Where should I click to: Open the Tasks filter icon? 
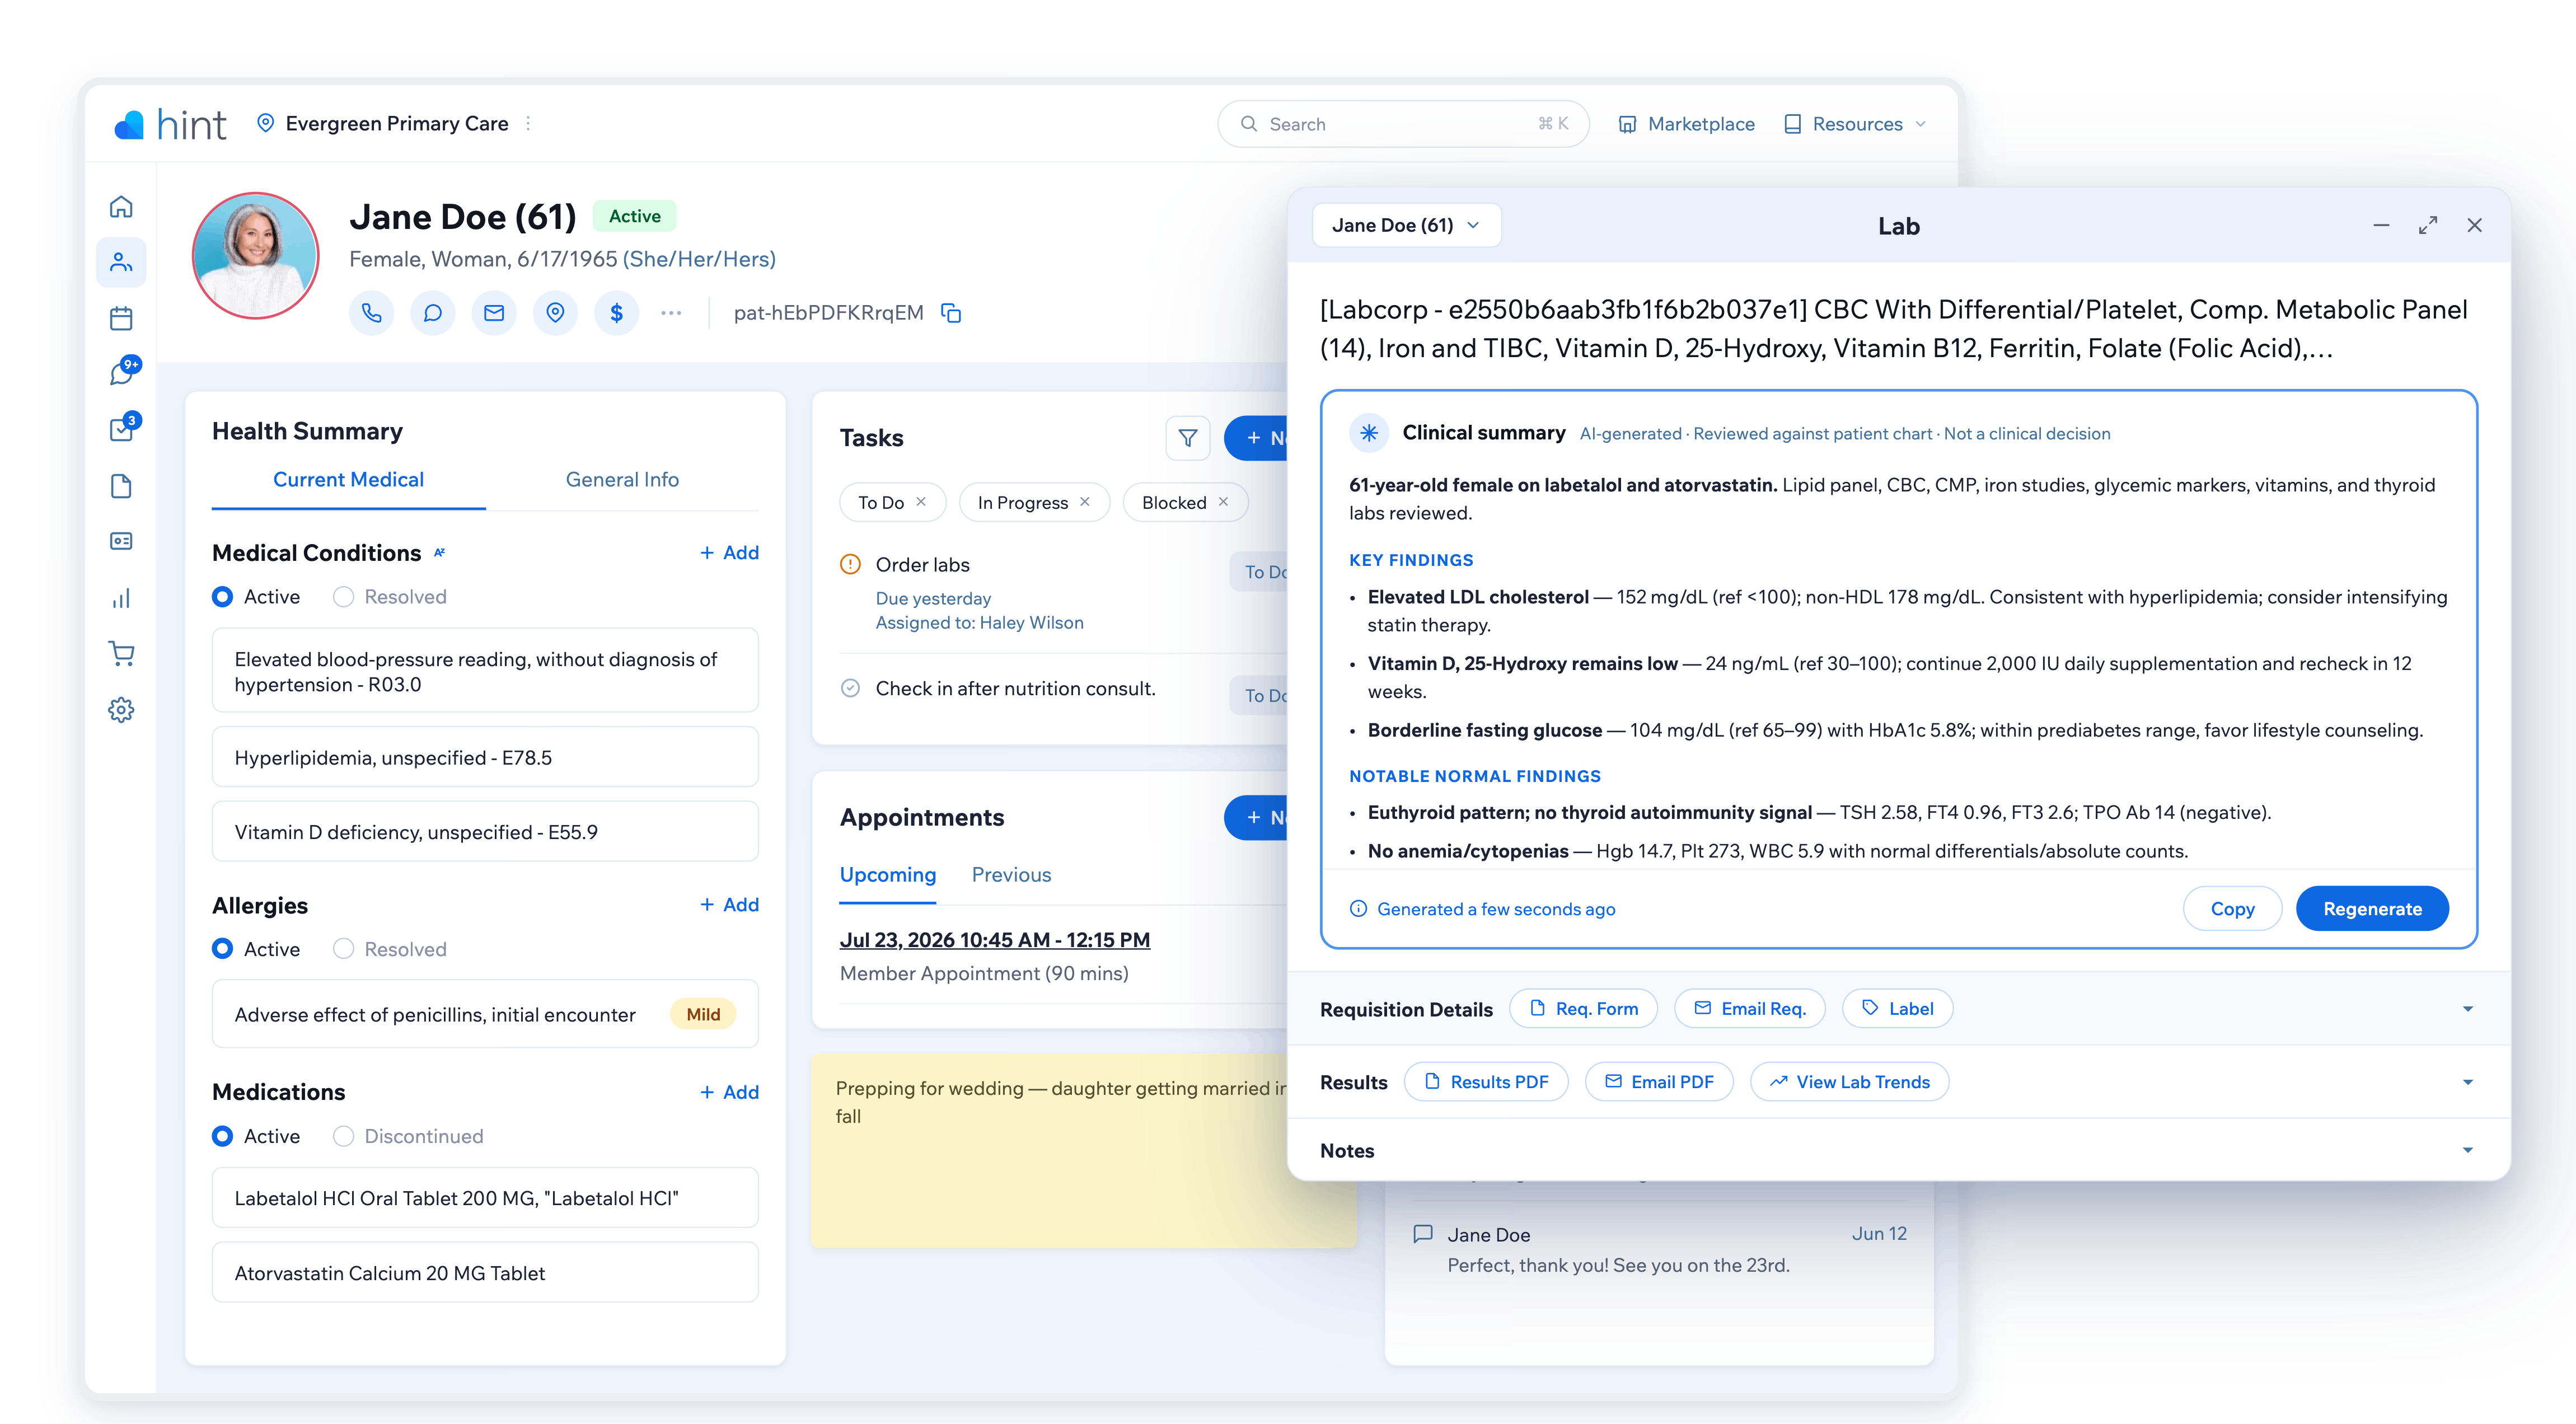pos(1188,438)
